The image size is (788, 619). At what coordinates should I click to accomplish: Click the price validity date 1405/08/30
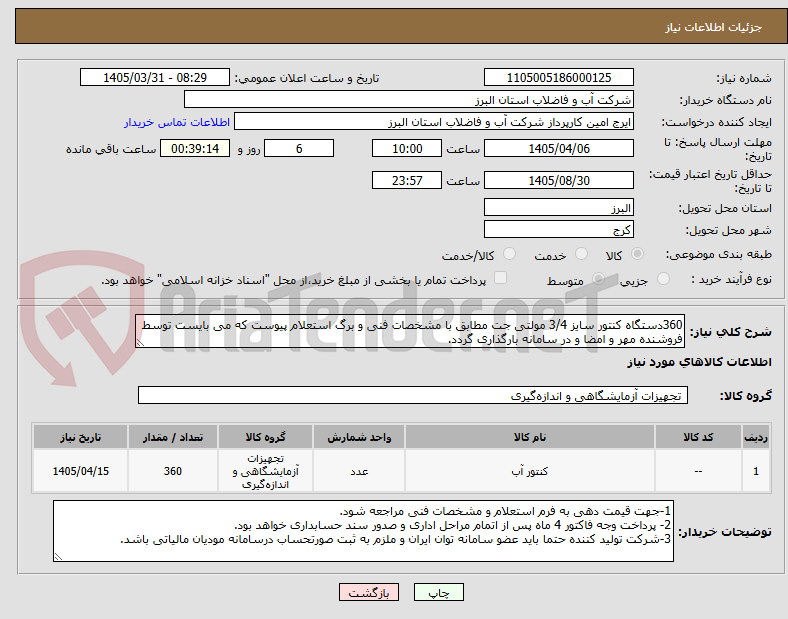coord(558,180)
